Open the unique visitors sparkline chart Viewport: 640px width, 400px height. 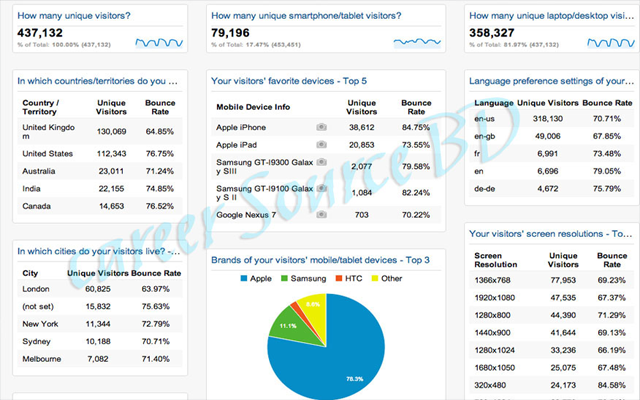(x=159, y=42)
